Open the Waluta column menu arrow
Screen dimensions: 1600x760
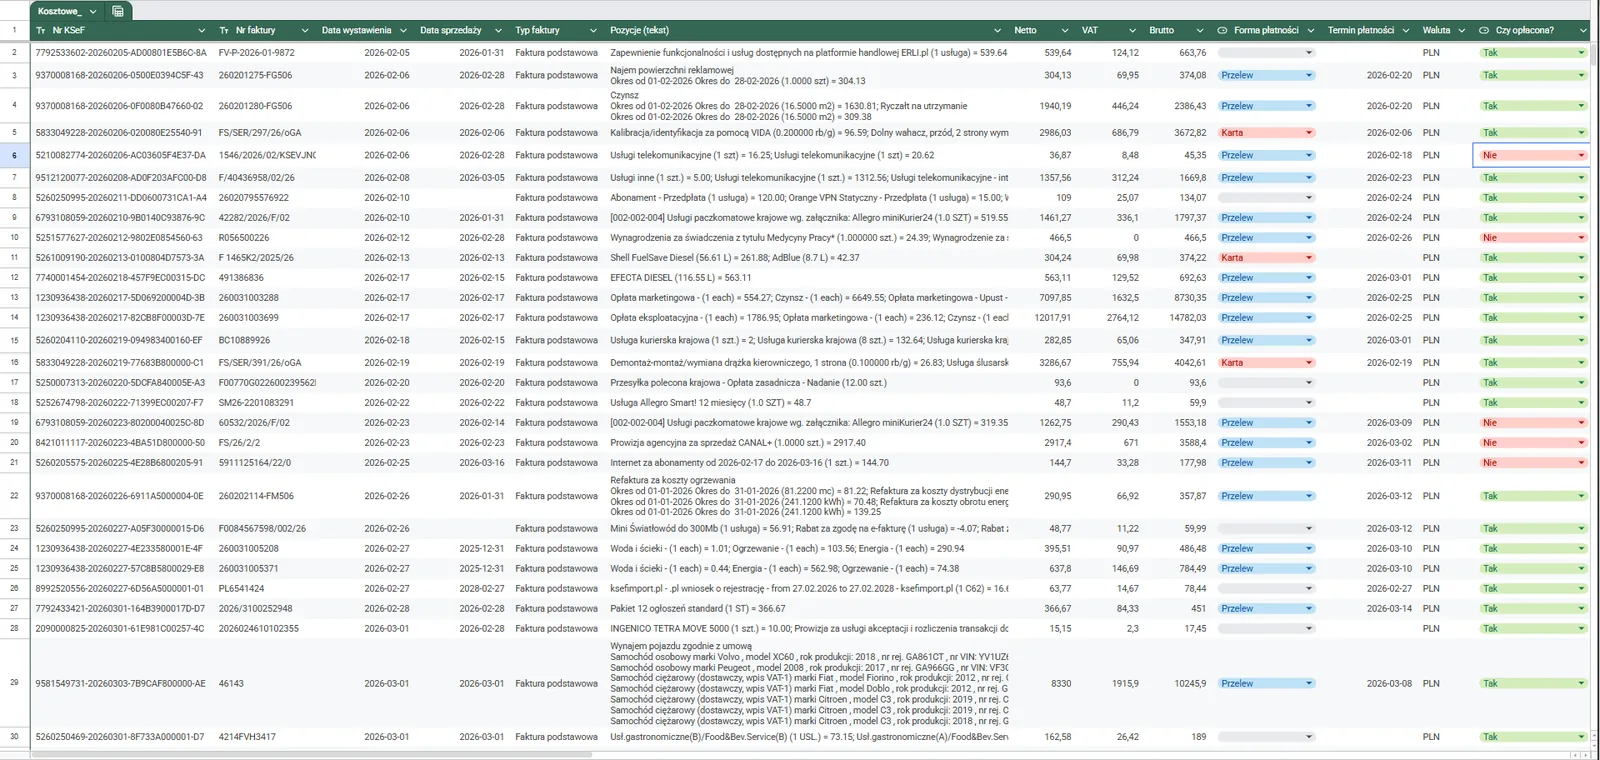(1461, 30)
